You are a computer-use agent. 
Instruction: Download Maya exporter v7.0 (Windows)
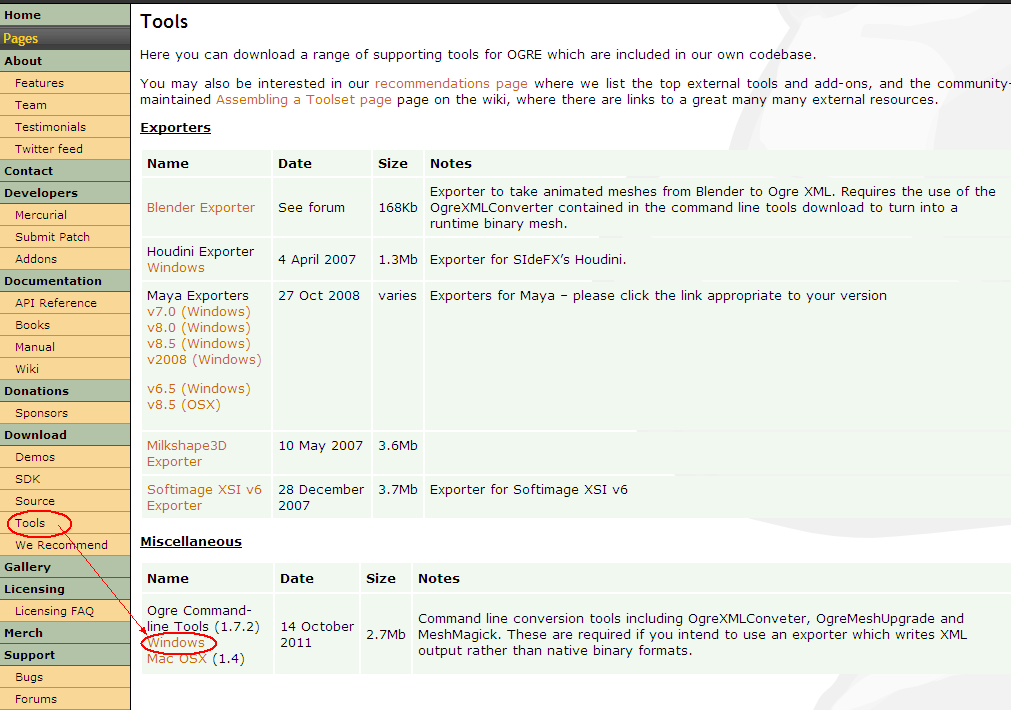tap(199, 311)
